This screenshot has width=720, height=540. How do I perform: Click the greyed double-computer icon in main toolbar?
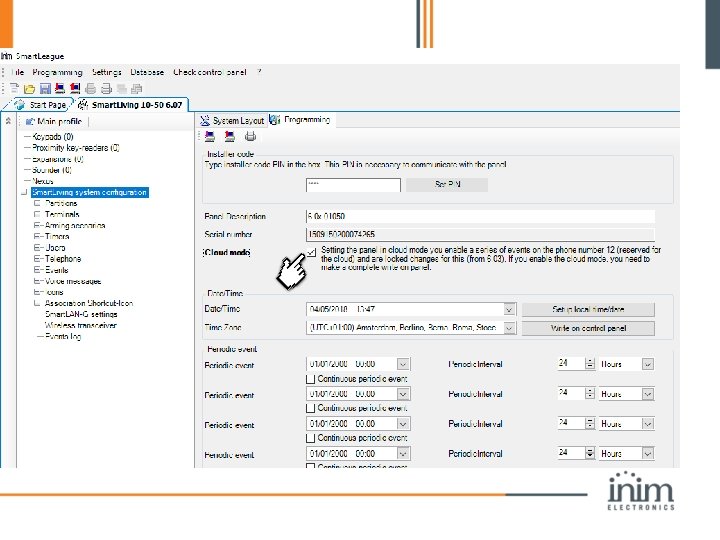(x=122, y=89)
